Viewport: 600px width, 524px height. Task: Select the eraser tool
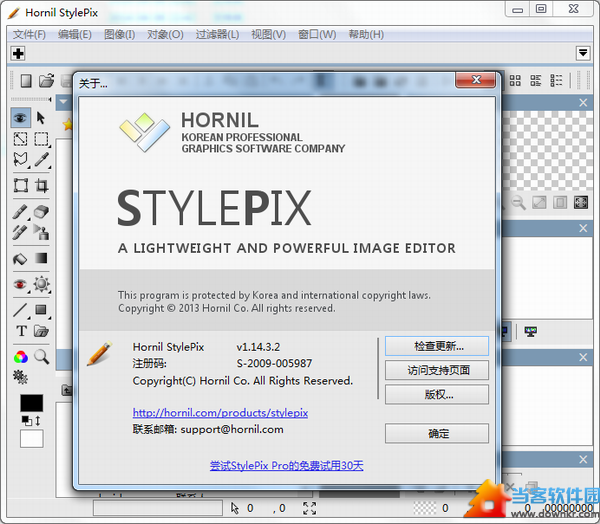pos(41,211)
